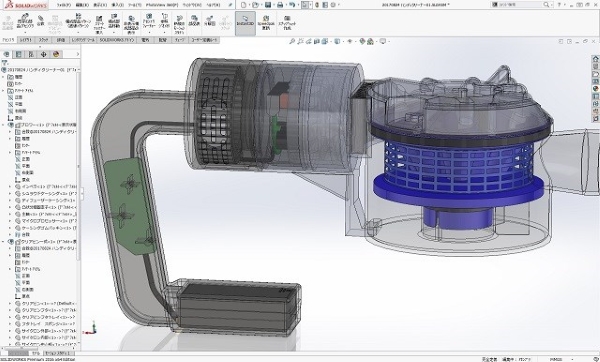The image size is (600, 362).
Task: Click Zoom to Fit in heads-up view toolbar
Action: [x=292, y=41]
